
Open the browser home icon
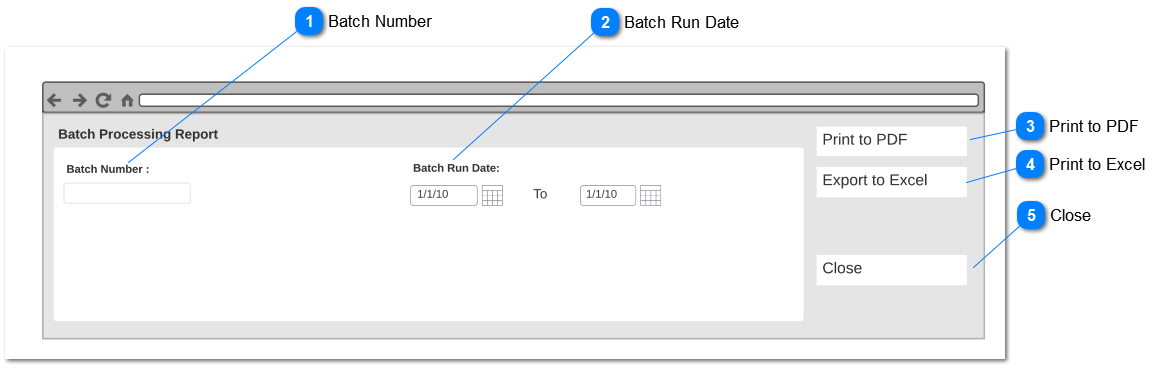pyautogui.click(x=127, y=101)
